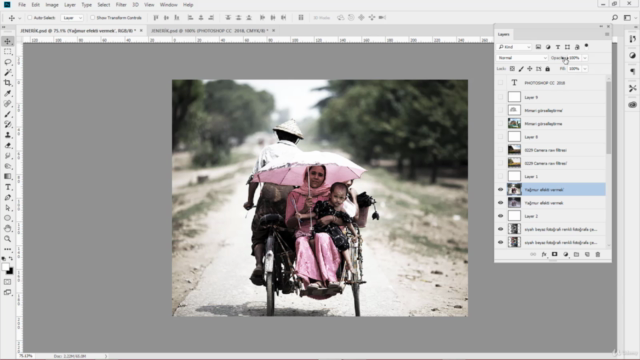The height and width of the screenshot is (360, 640).
Task: Select the Hand tool
Action: (8, 229)
